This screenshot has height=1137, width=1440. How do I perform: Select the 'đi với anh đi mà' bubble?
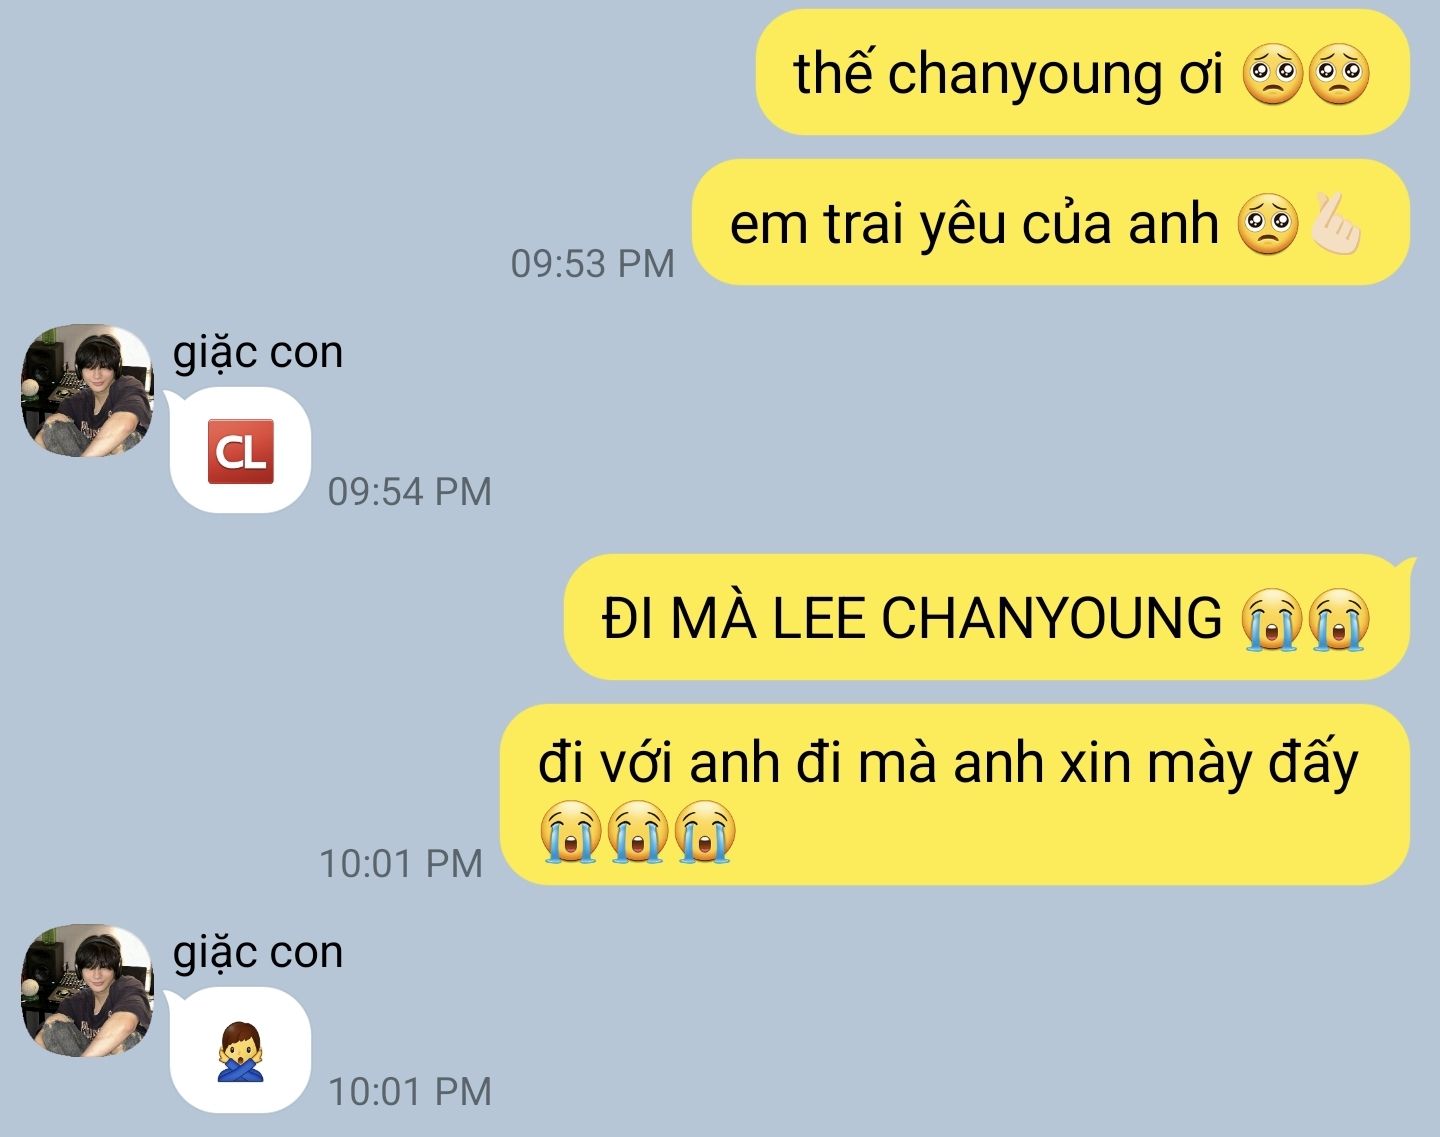(x=955, y=795)
